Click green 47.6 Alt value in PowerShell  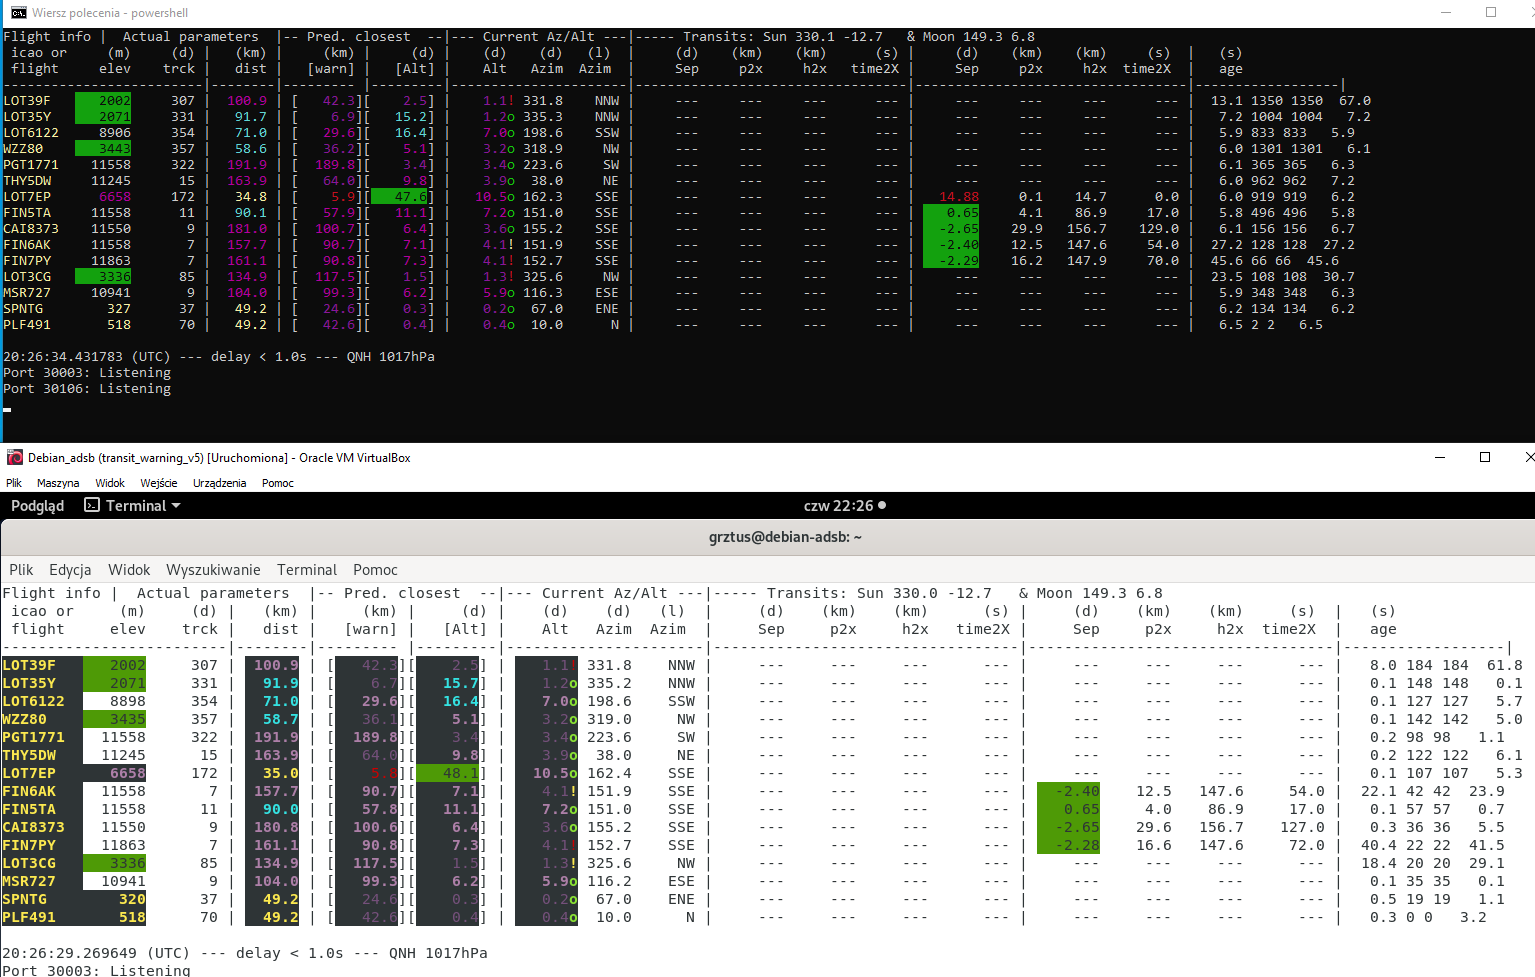[399, 197]
